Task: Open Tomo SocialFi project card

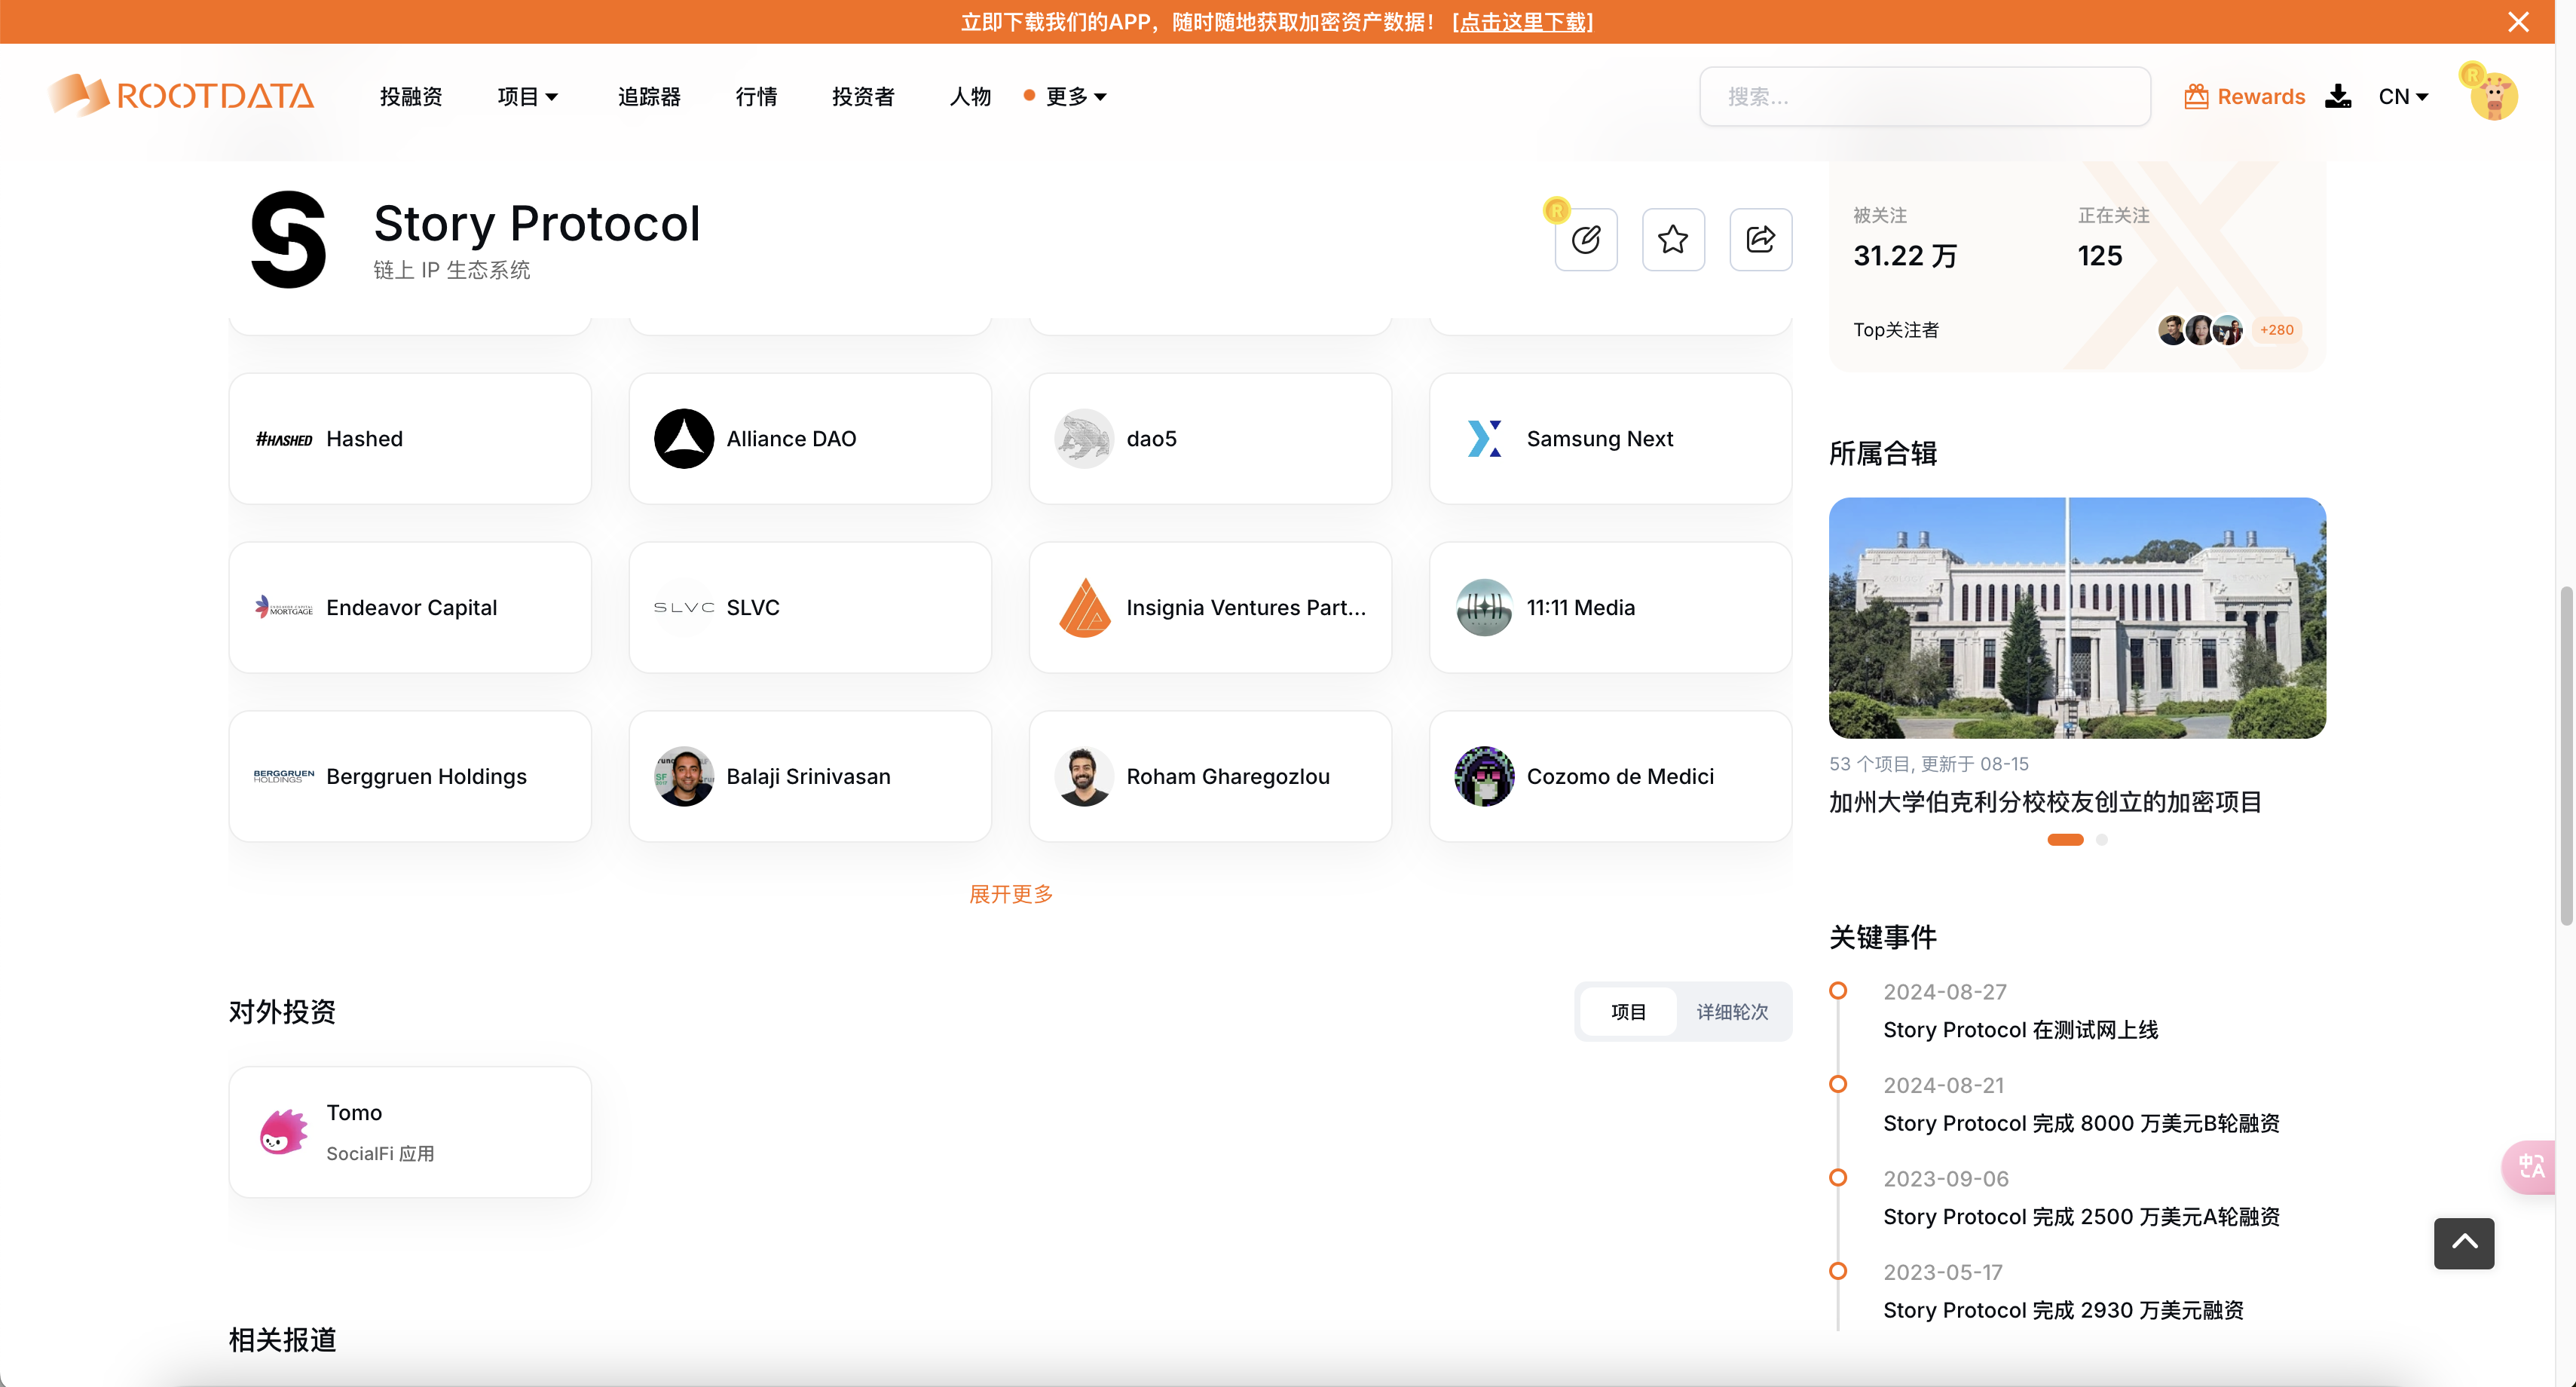Action: pyautogui.click(x=410, y=1132)
